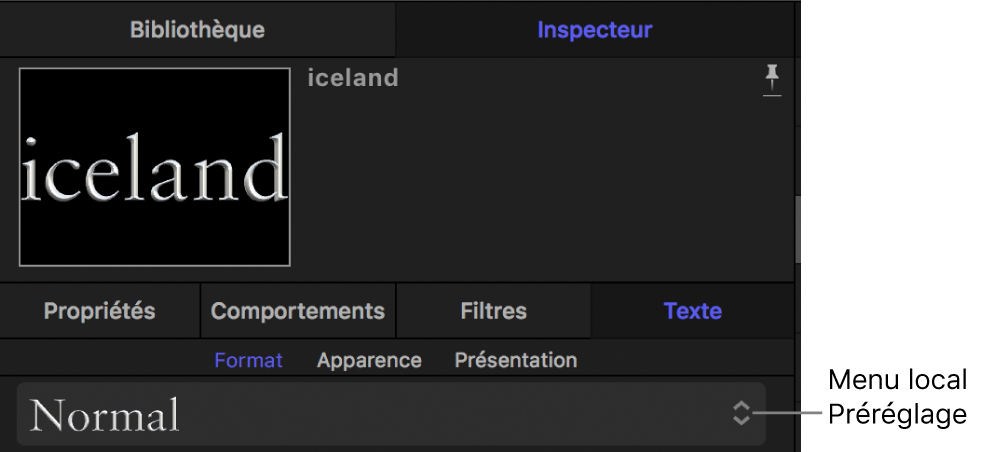Click the iceland text preview thumbnail
Screen dimensions: 990x452
point(155,167)
